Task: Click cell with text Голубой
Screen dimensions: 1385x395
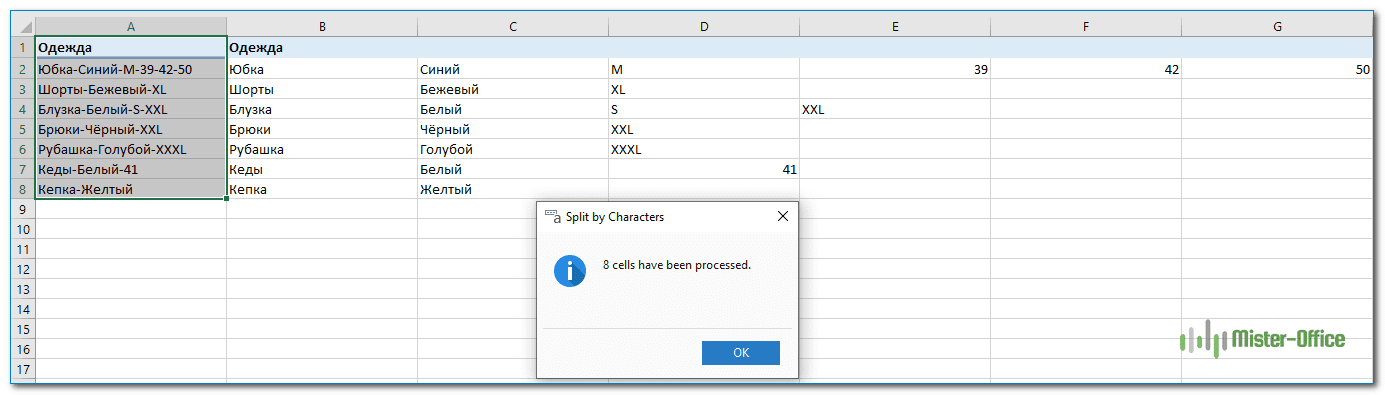Action: coord(513,150)
